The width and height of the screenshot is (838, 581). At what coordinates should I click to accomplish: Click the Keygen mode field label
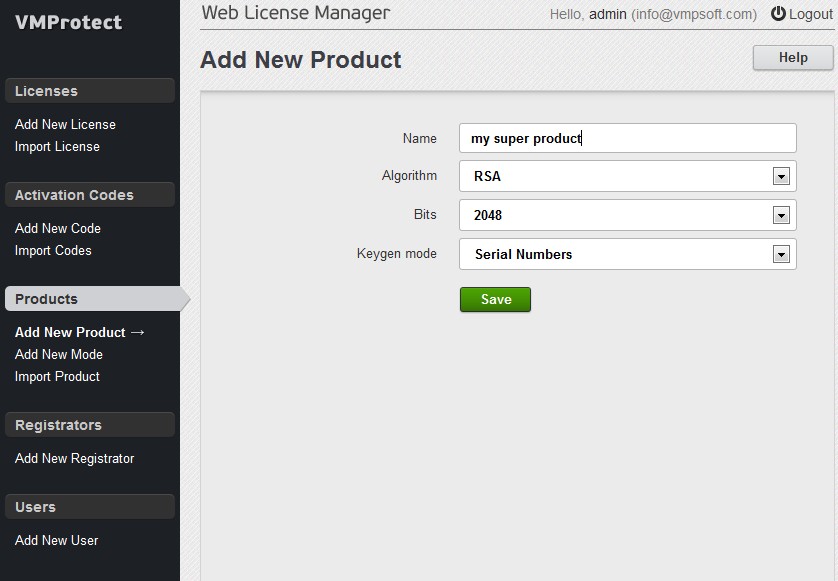(x=397, y=254)
